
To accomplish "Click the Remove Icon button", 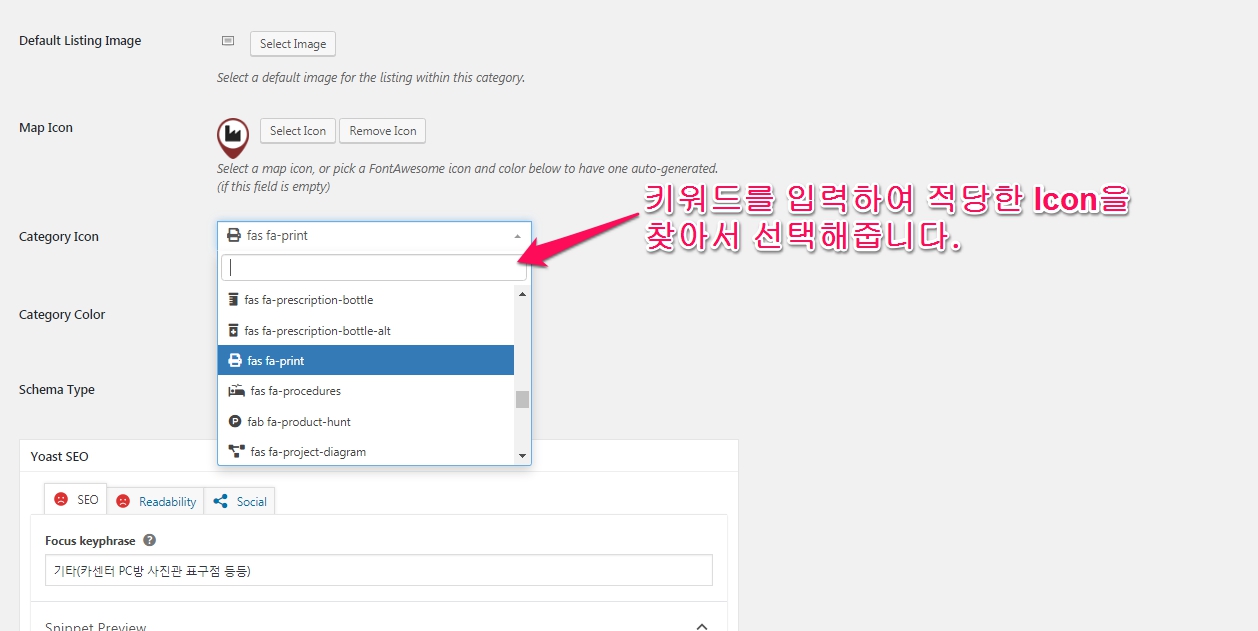I will tap(383, 131).
